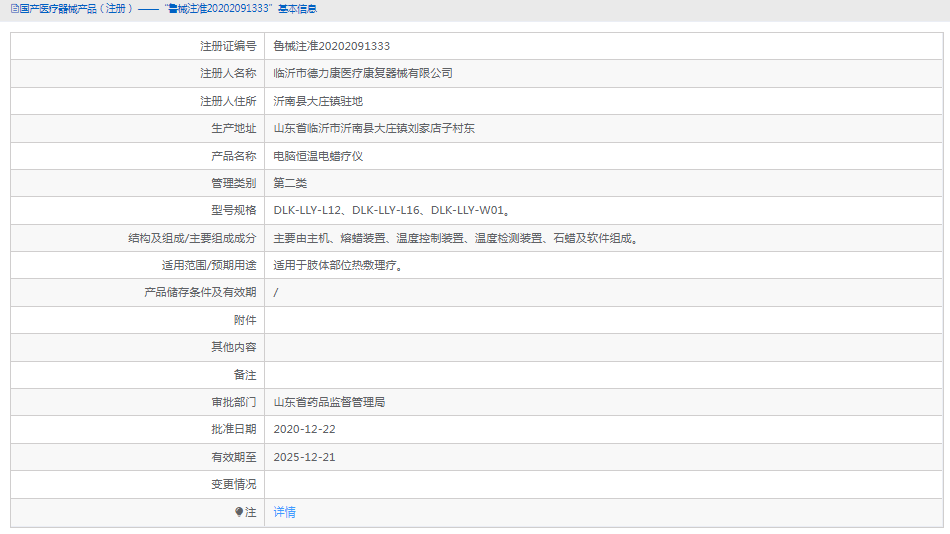Click the 生产地址 label
Image resolution: width=950 pixels, height=534 pixels.
[x=234, y=128]
